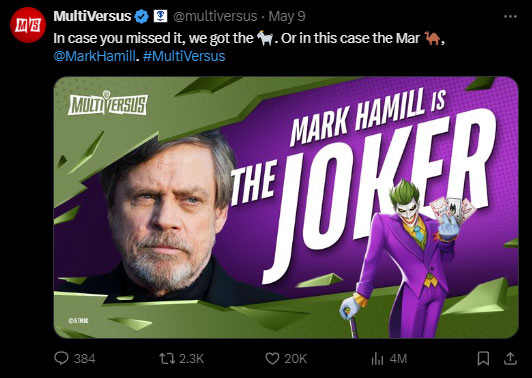532x378 pixels.
Task: Click the 4M views count
Action: click(x=398, y=359)
